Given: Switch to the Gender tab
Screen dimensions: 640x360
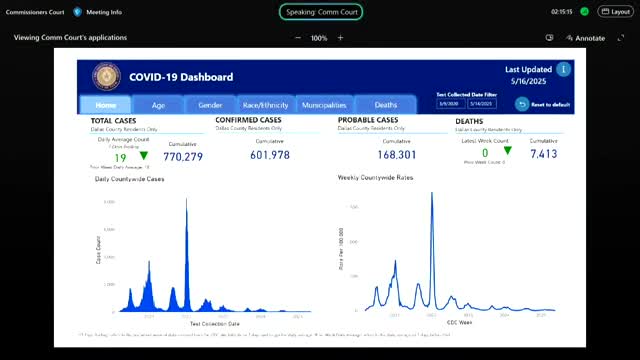Looking at the screenshot, I should [210, 105].
